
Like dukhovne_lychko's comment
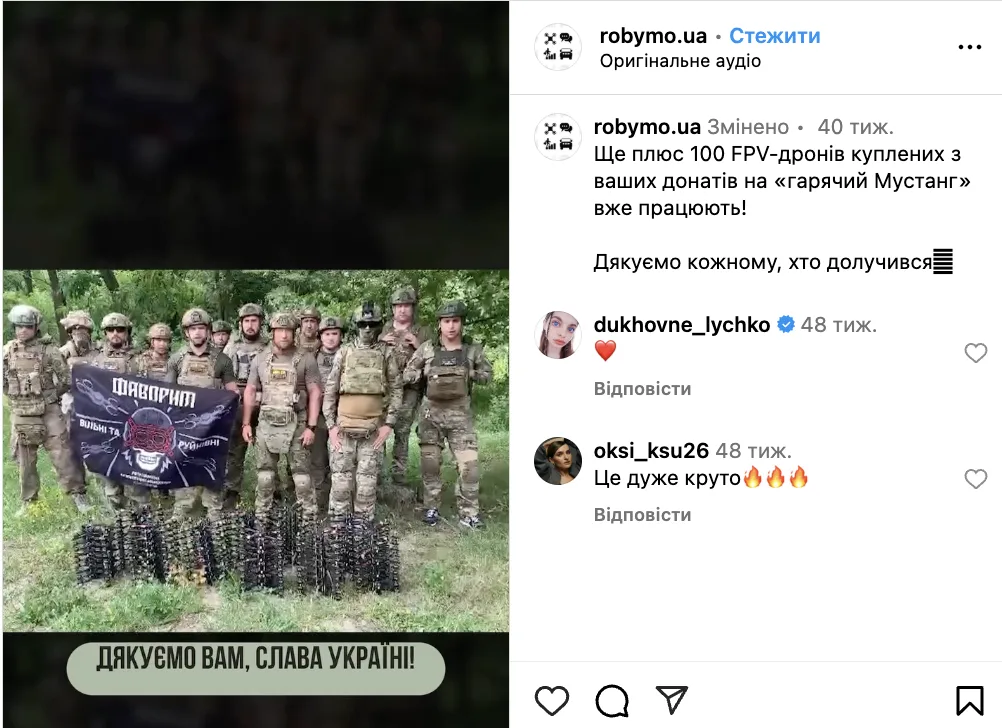(x=976, y=352)
